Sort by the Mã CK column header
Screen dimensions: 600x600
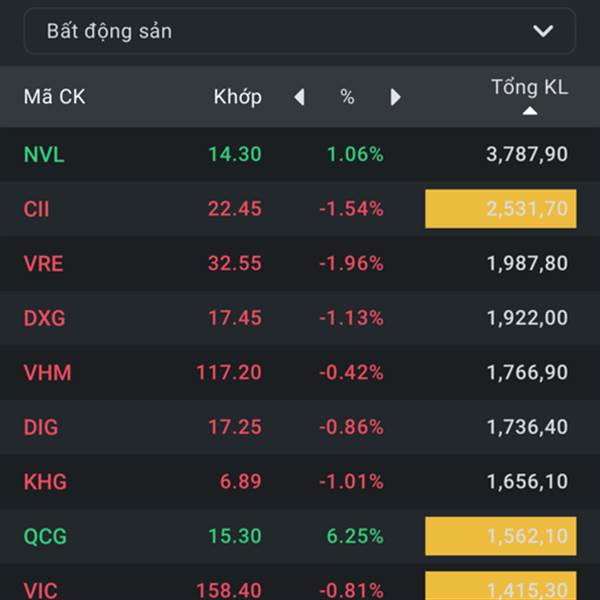coord(54,97)
